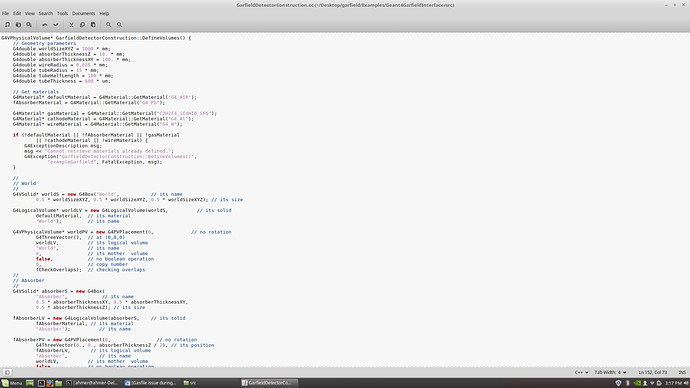This screenshot has width=690, height=388.
Task: Launch Firefox from the panel
Action: click(x=50, y=383)
